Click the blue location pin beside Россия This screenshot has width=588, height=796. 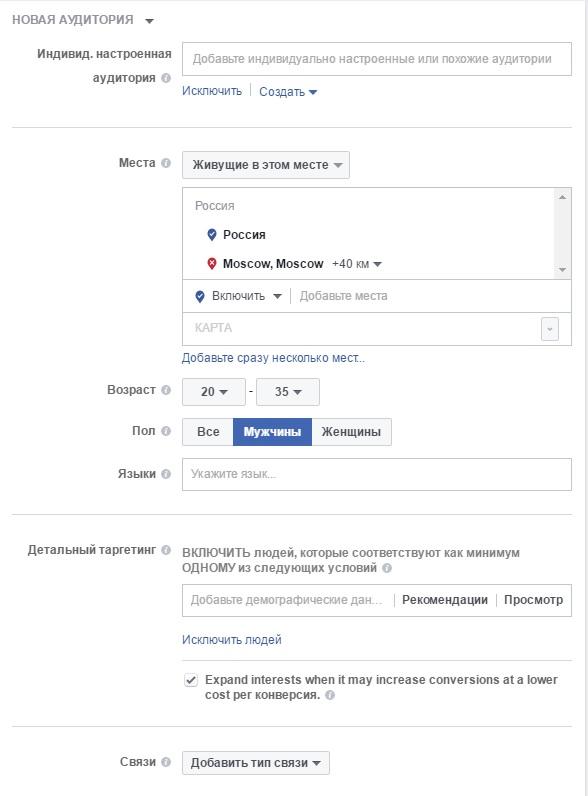pos(212,235)
